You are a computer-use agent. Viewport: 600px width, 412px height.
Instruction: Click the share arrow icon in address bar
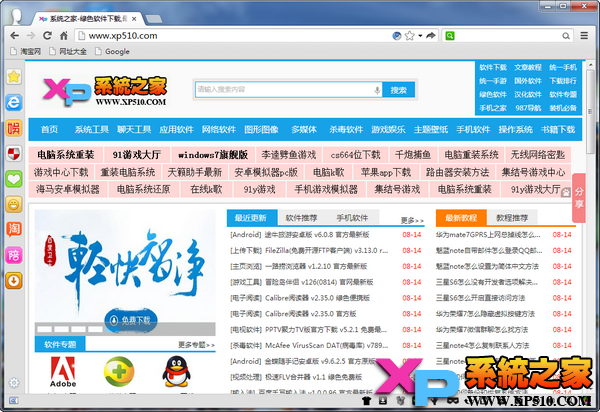point(431,36)
